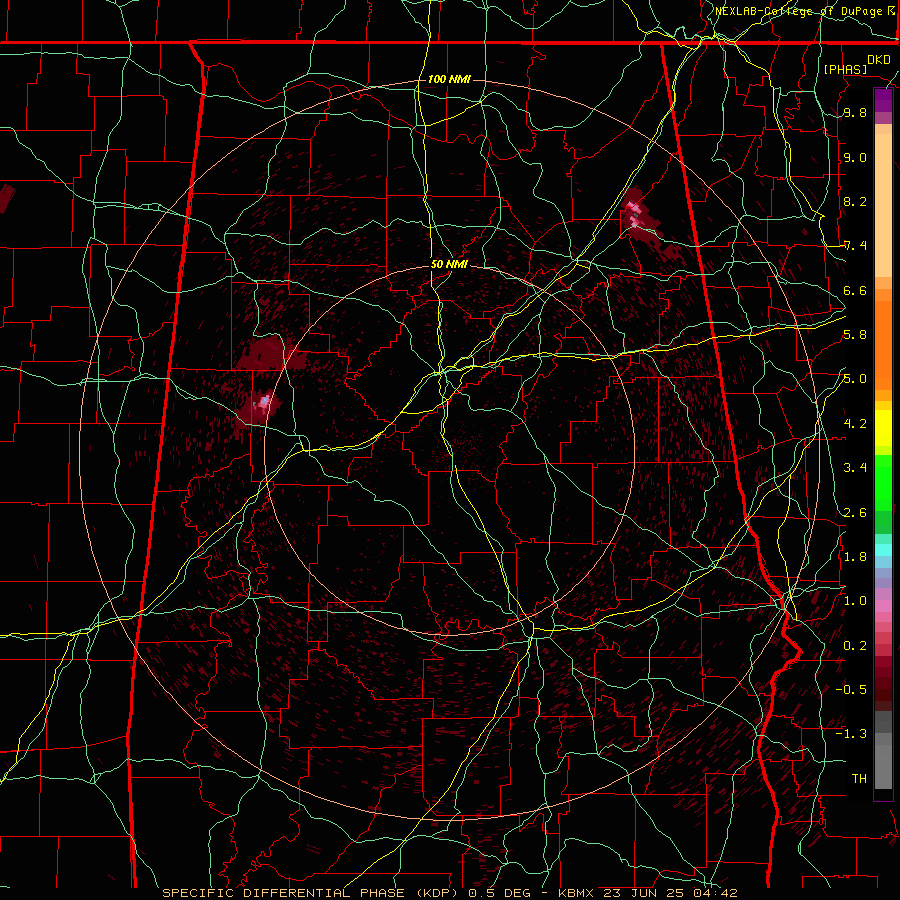Click the KBMX station identifier in the caption
This screenshot has height=900, width=900.
(577, 893)
